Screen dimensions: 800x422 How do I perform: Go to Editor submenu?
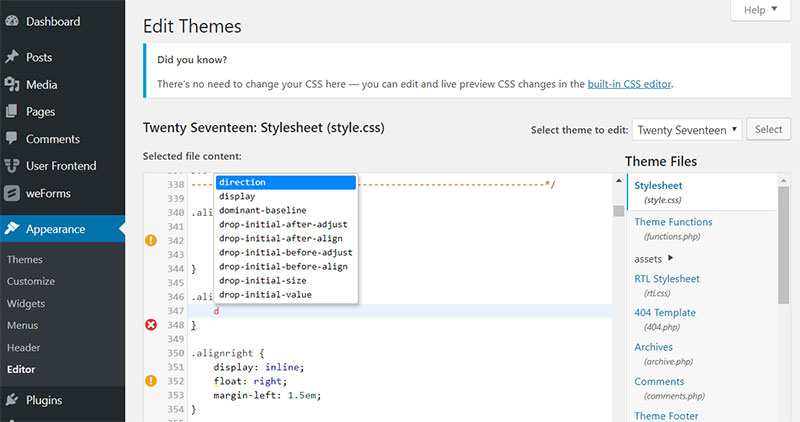point(21,369)
